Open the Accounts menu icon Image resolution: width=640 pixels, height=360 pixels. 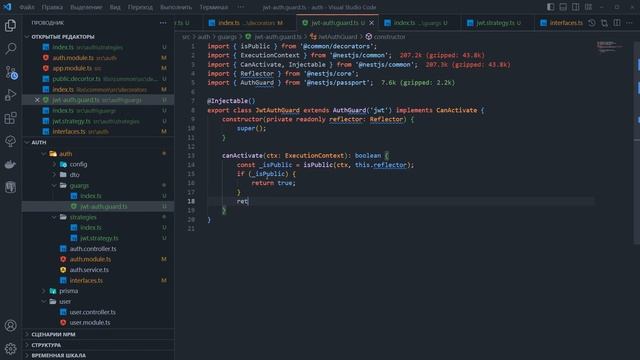(x=11, y=325)
